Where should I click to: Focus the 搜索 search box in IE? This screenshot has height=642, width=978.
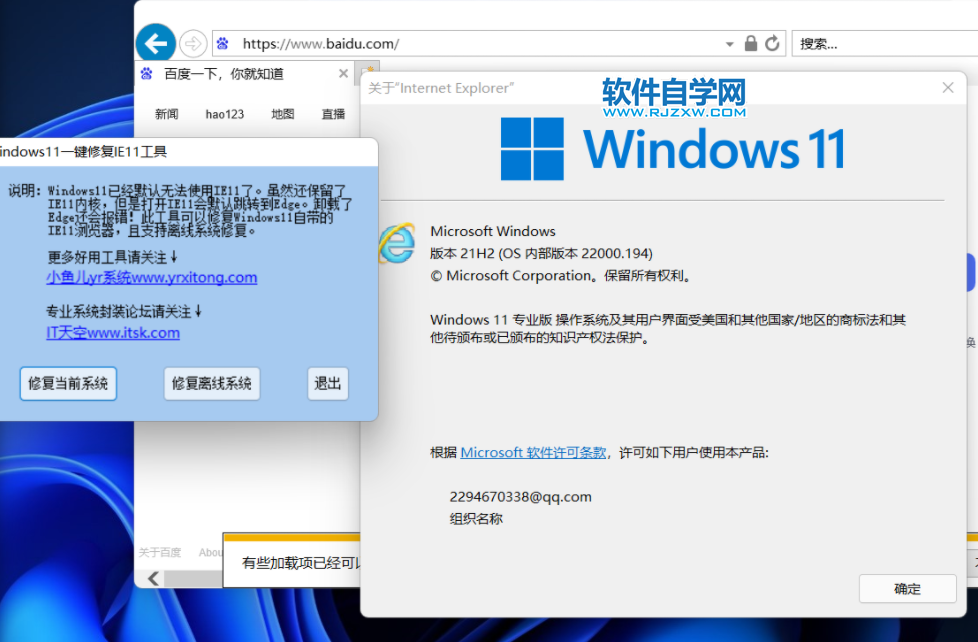[x=884, y=44]
